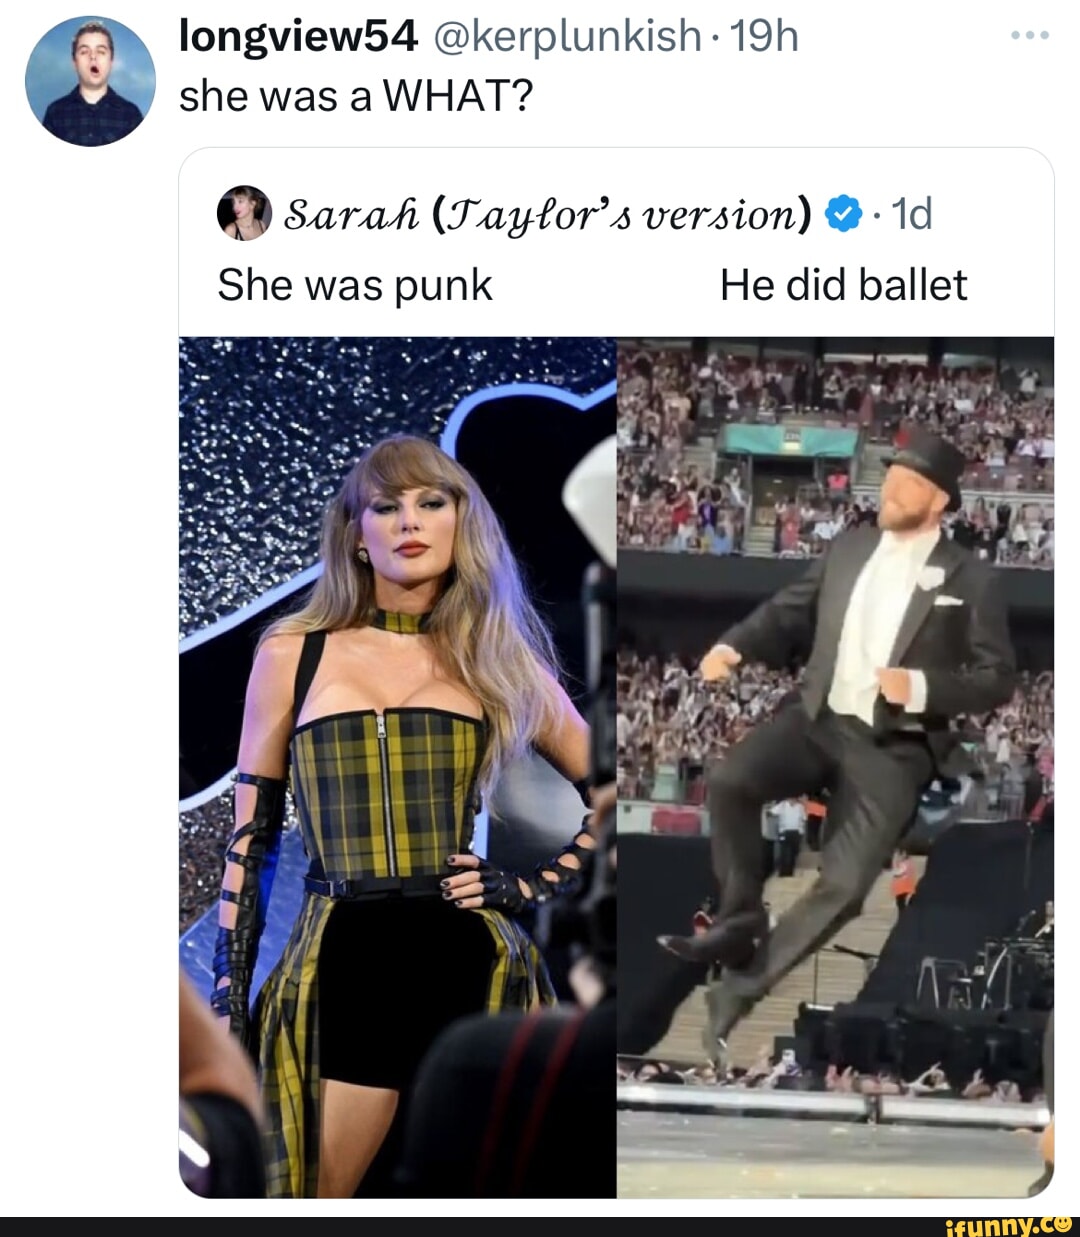The image size is (1080, 1237).
Task: Click the "He did ballet" caption text
Action: [843, 285]
